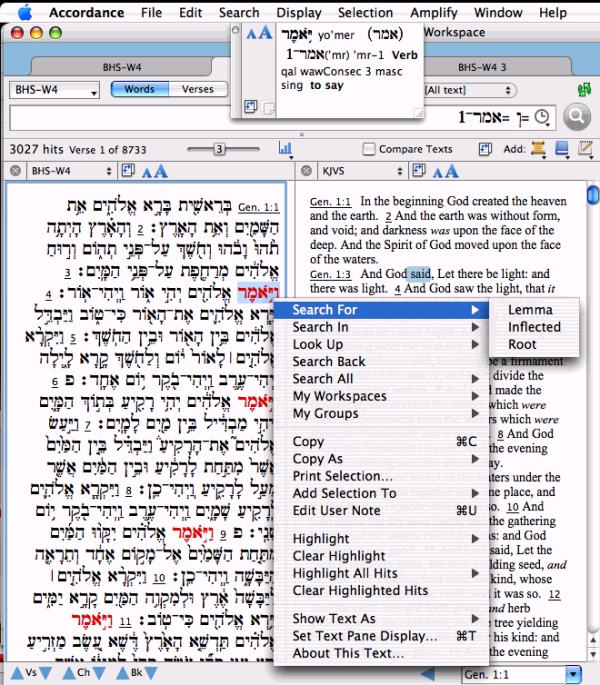
Task: Expand the Highlight submenu
Action: (x=381, y=539)
